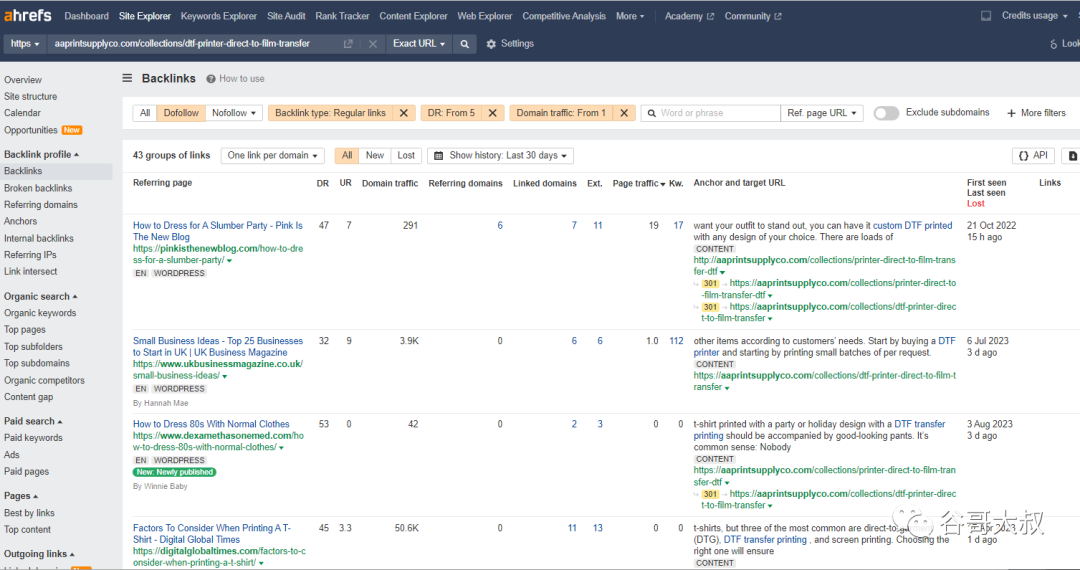The image size is (1080, 570).
Task: Open the More menu in top navigation
Action: (630, 16)
